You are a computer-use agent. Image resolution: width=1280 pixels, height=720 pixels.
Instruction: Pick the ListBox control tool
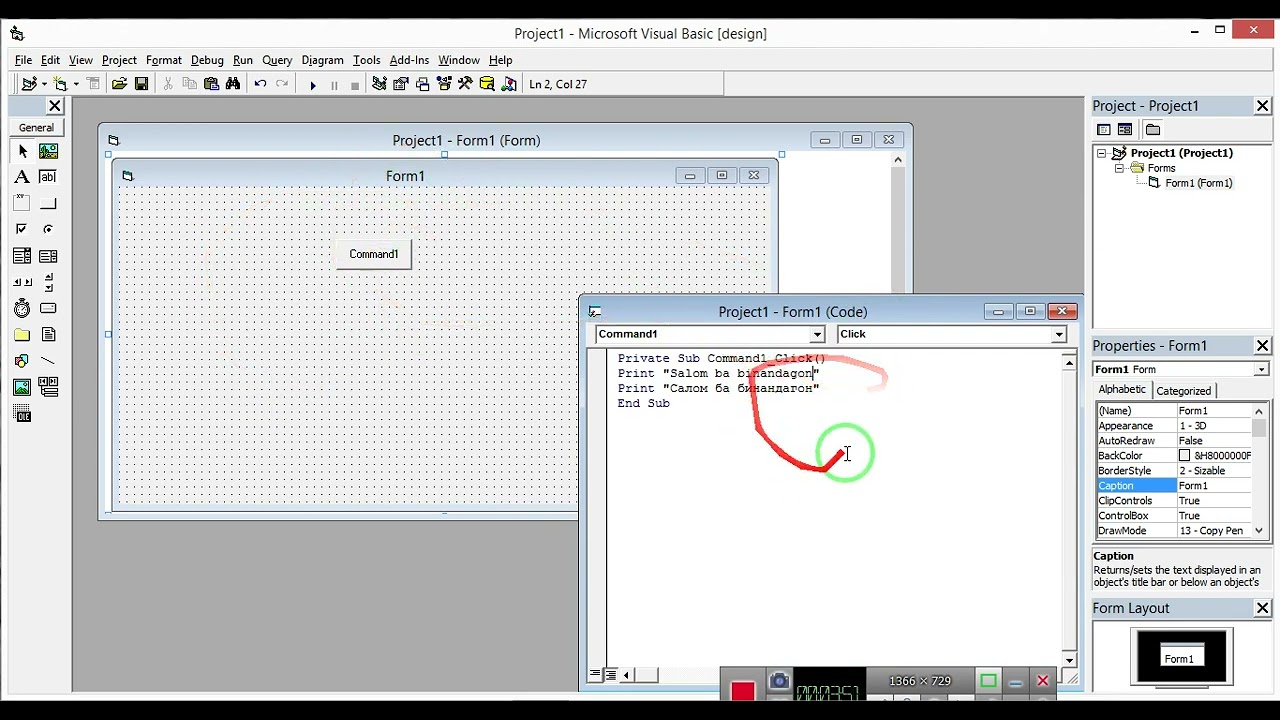point(48,256)
